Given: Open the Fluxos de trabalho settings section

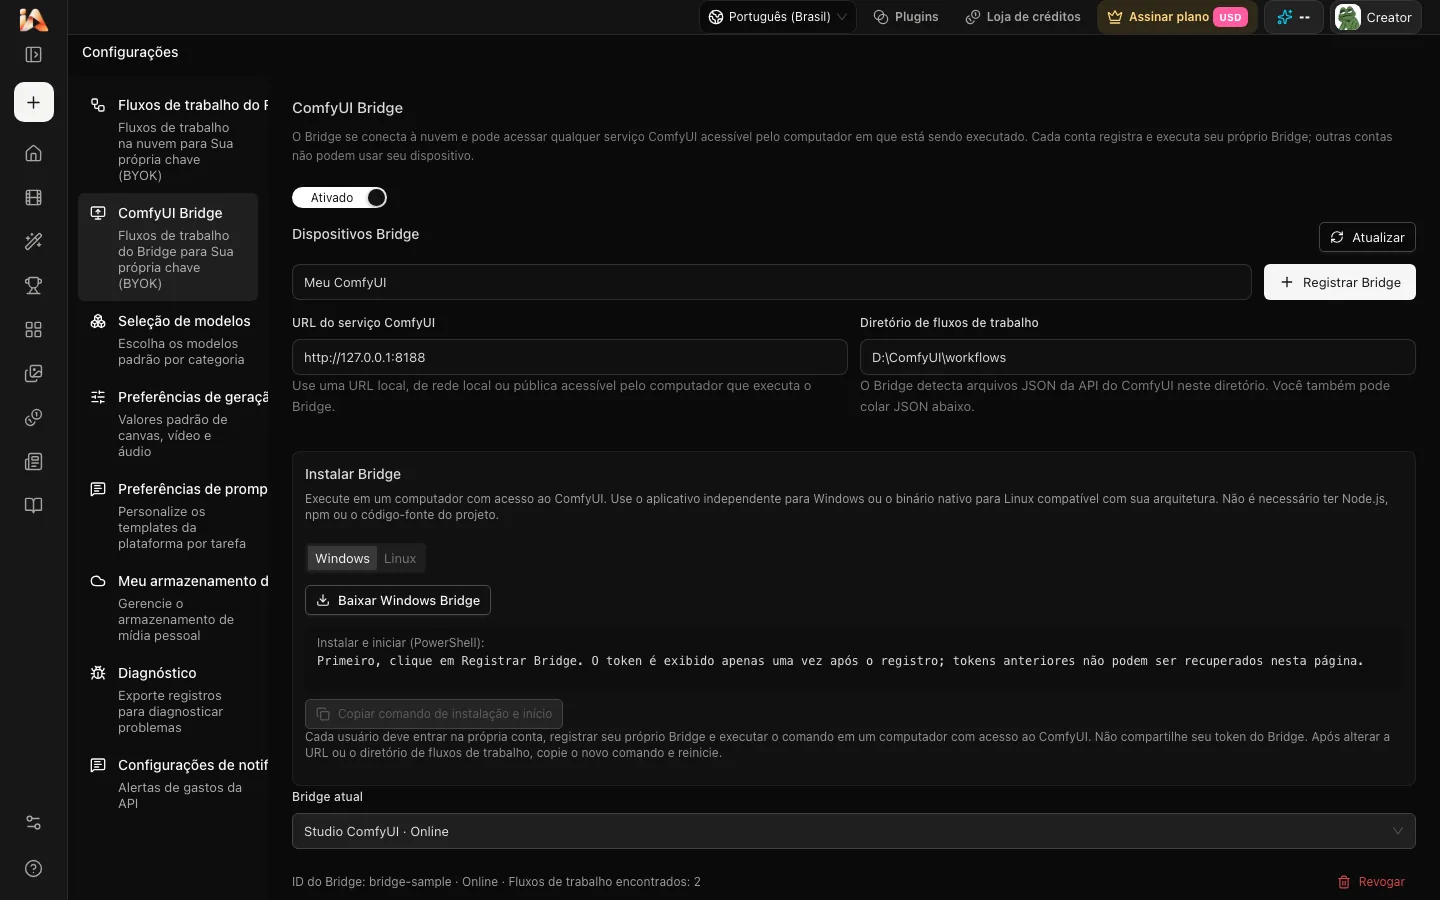Looking at the screenshot, I should pyautogui.click(x=168, y=139).
